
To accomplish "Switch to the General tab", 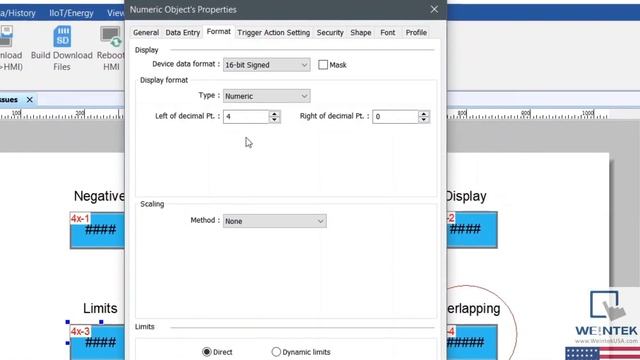I will [146, 33].
